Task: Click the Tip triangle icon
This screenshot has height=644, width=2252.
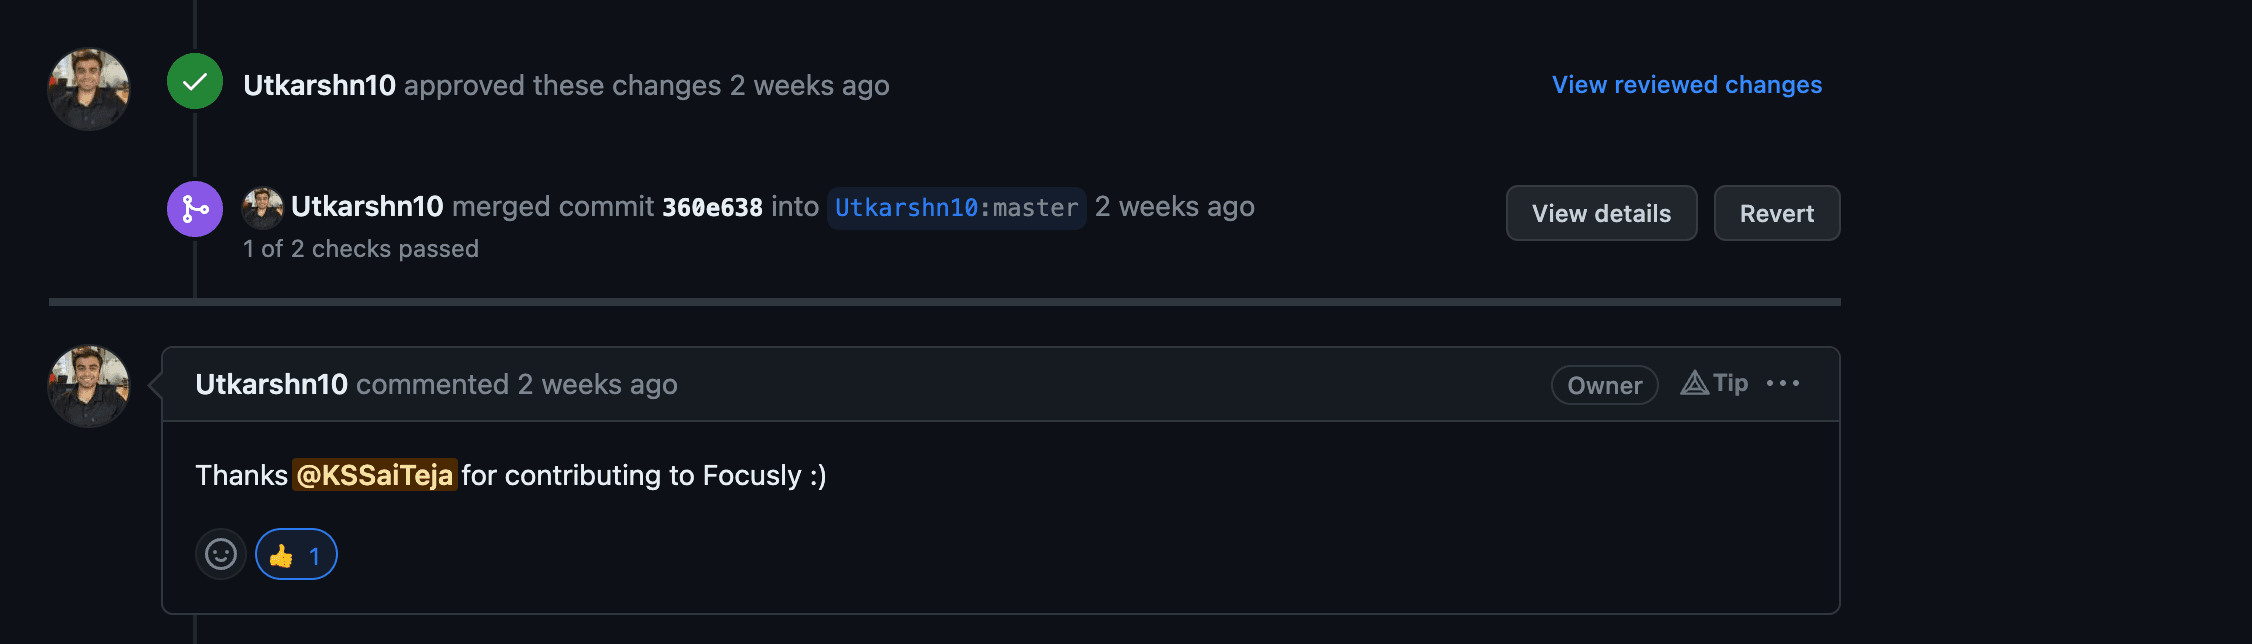Action: (x=1694, y=383)
